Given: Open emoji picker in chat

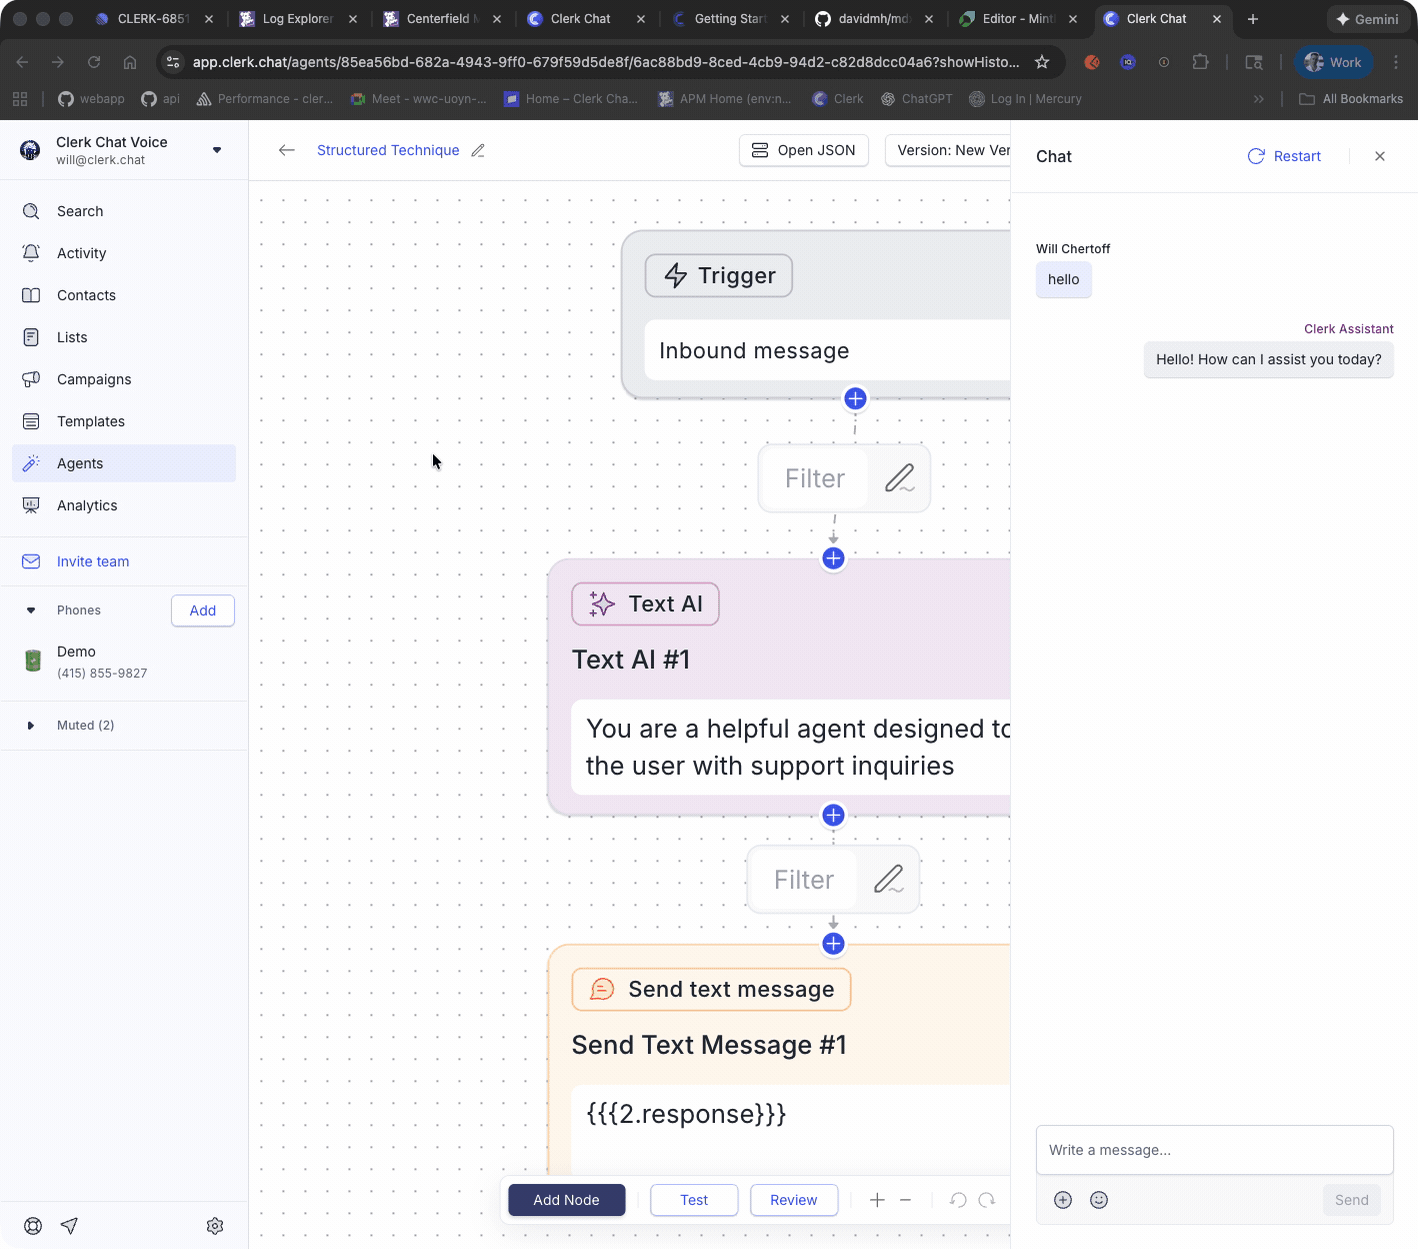Looking at the screenshot, I should click(x=1099, y=1200).
